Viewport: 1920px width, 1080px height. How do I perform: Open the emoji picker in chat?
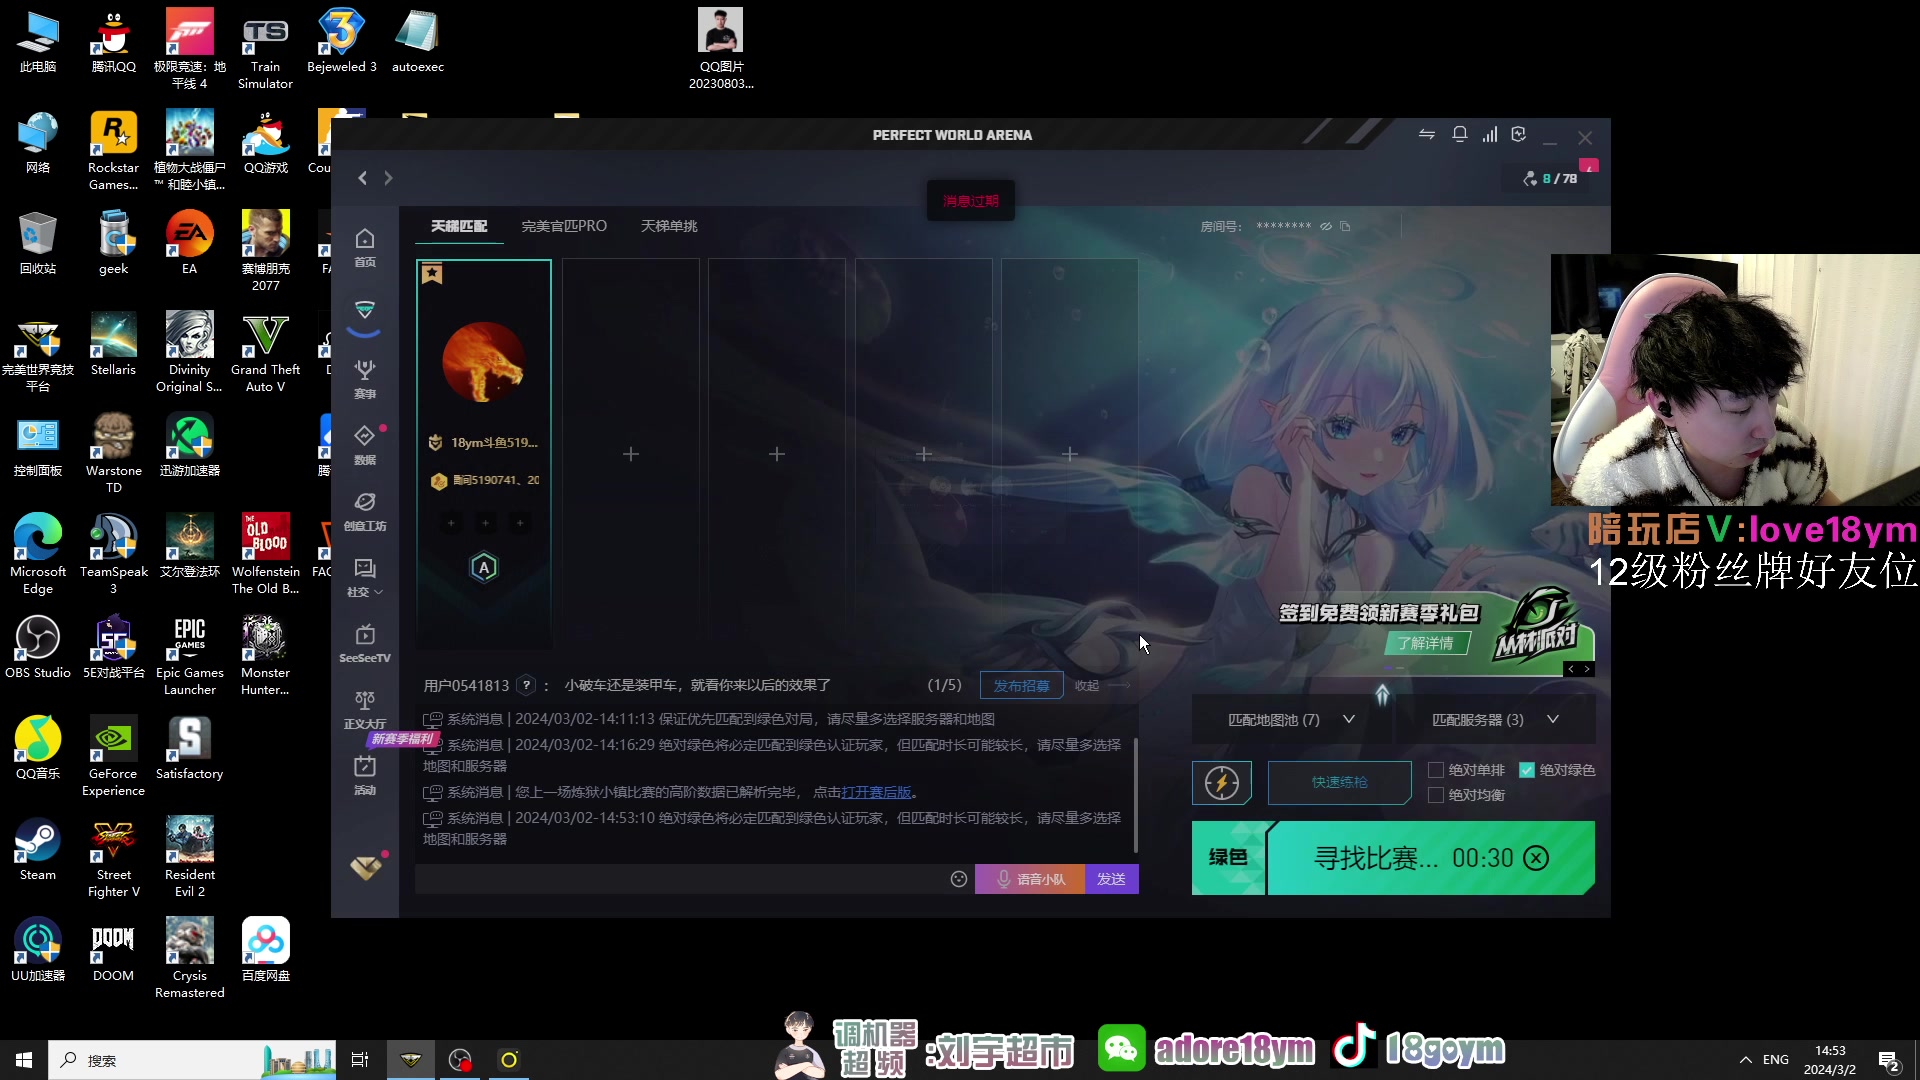[x=958, y=878]
